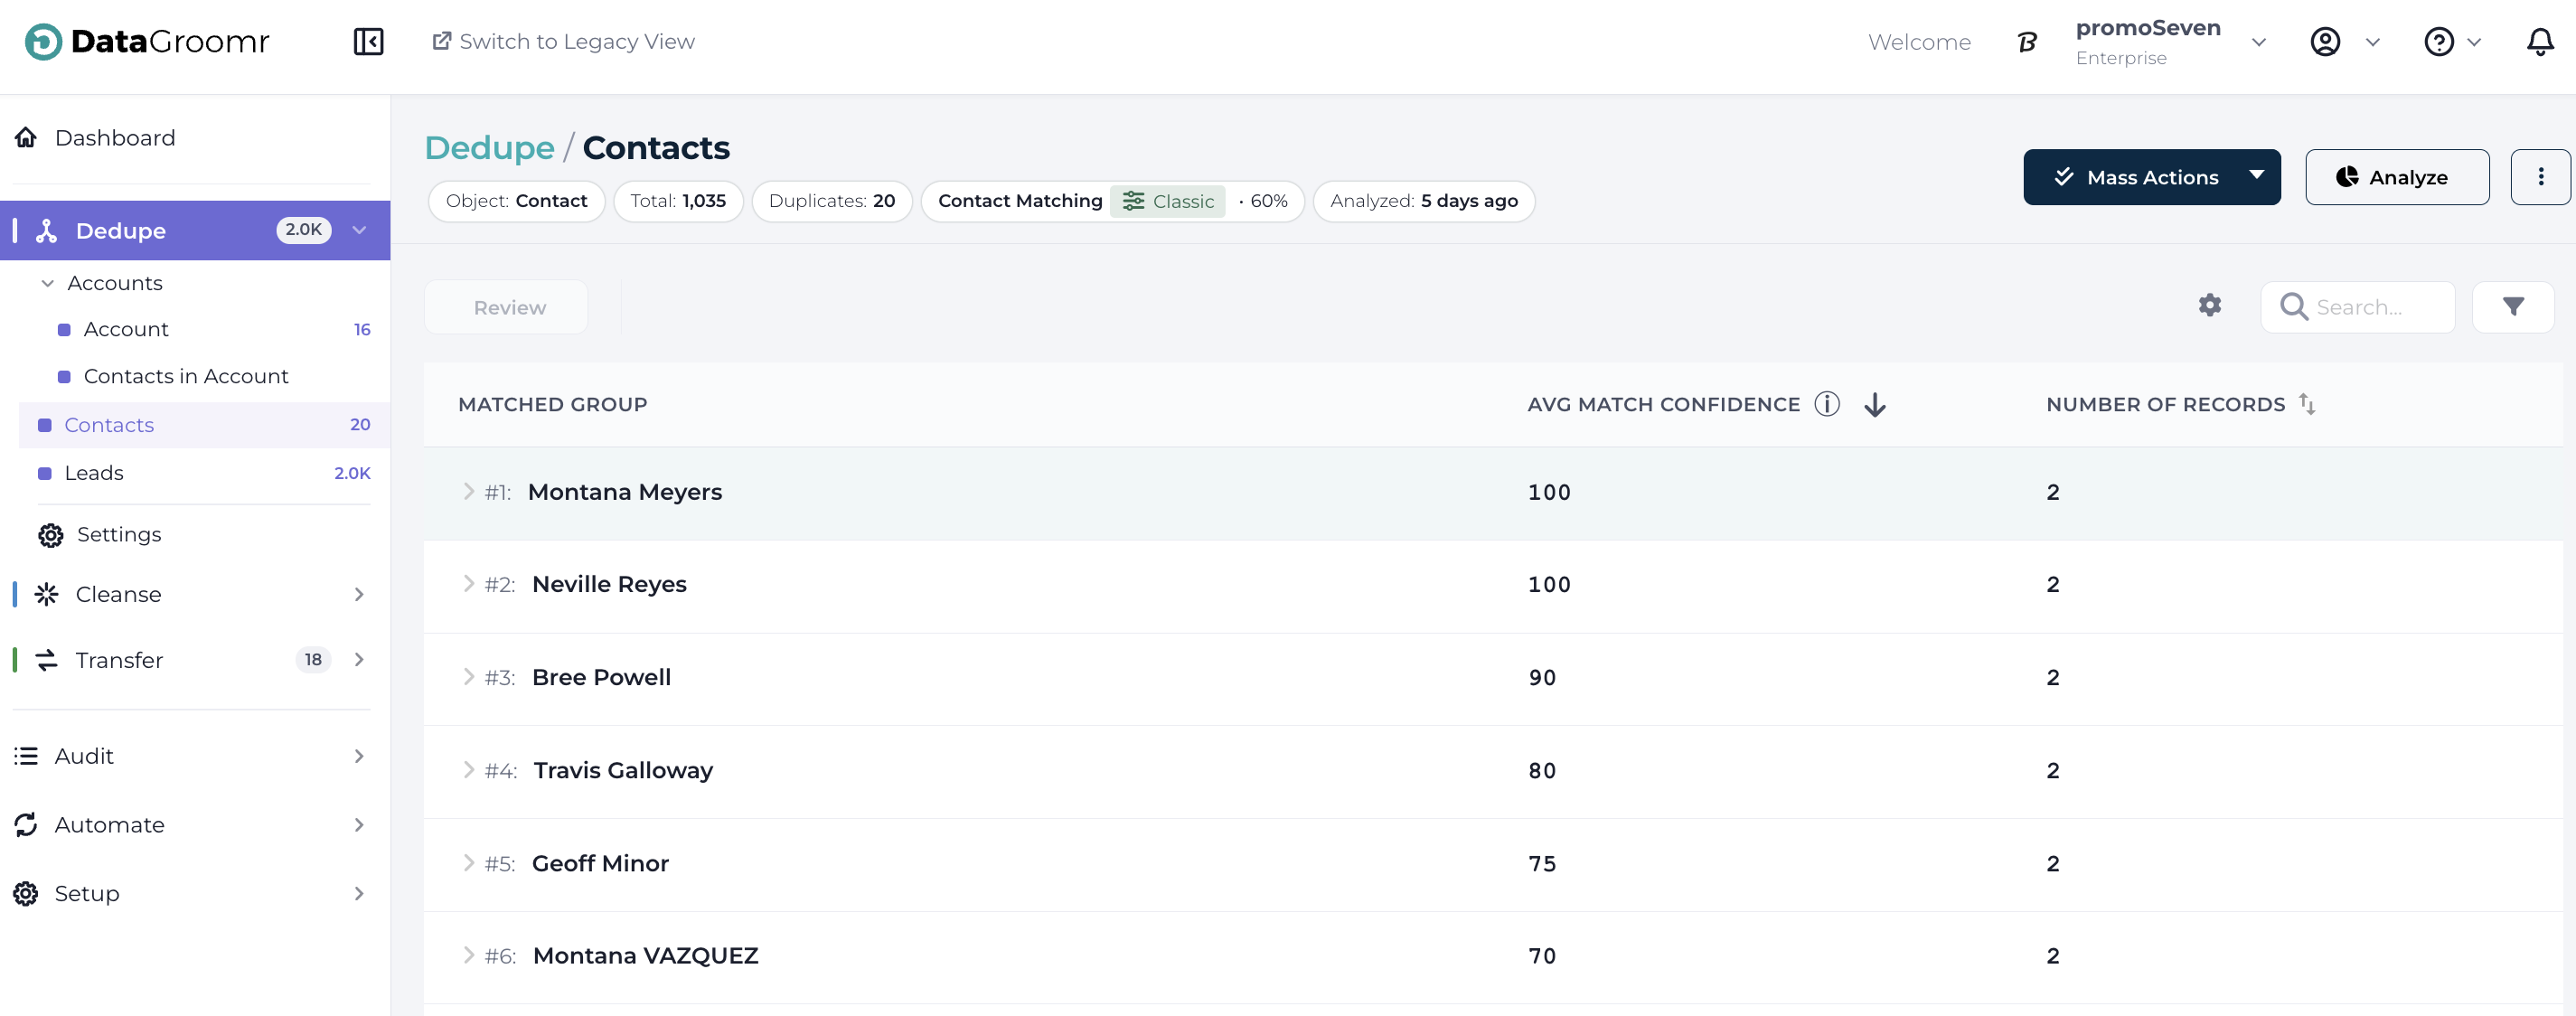The height and width of the screenshot is (1016, 2576).
Task: Click the table settings gear icon
Action: point(2210,306)
